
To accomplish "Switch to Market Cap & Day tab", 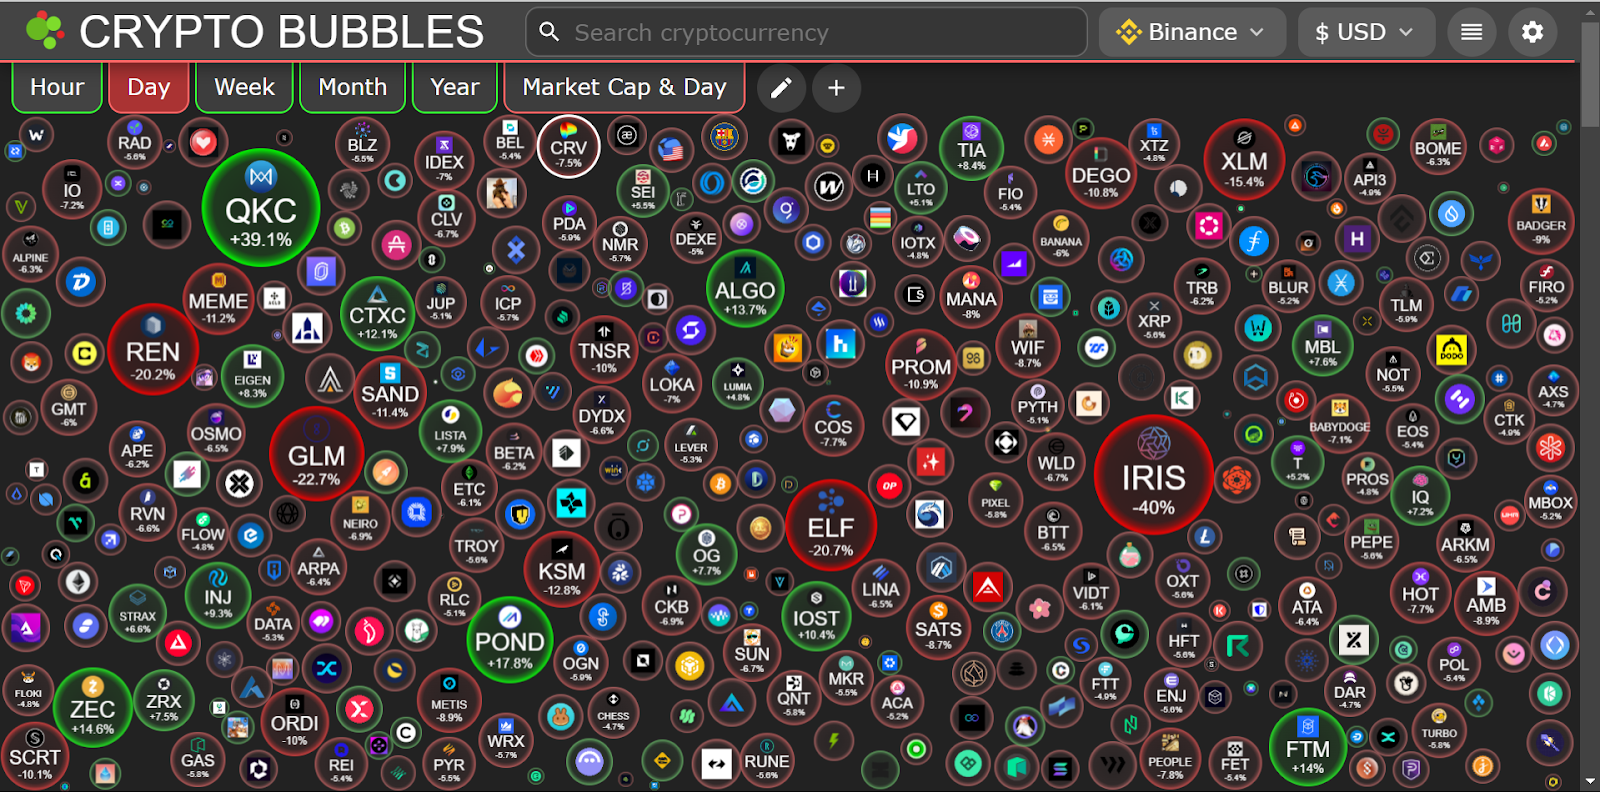I will pyautogui.click(x=624, y=88).
